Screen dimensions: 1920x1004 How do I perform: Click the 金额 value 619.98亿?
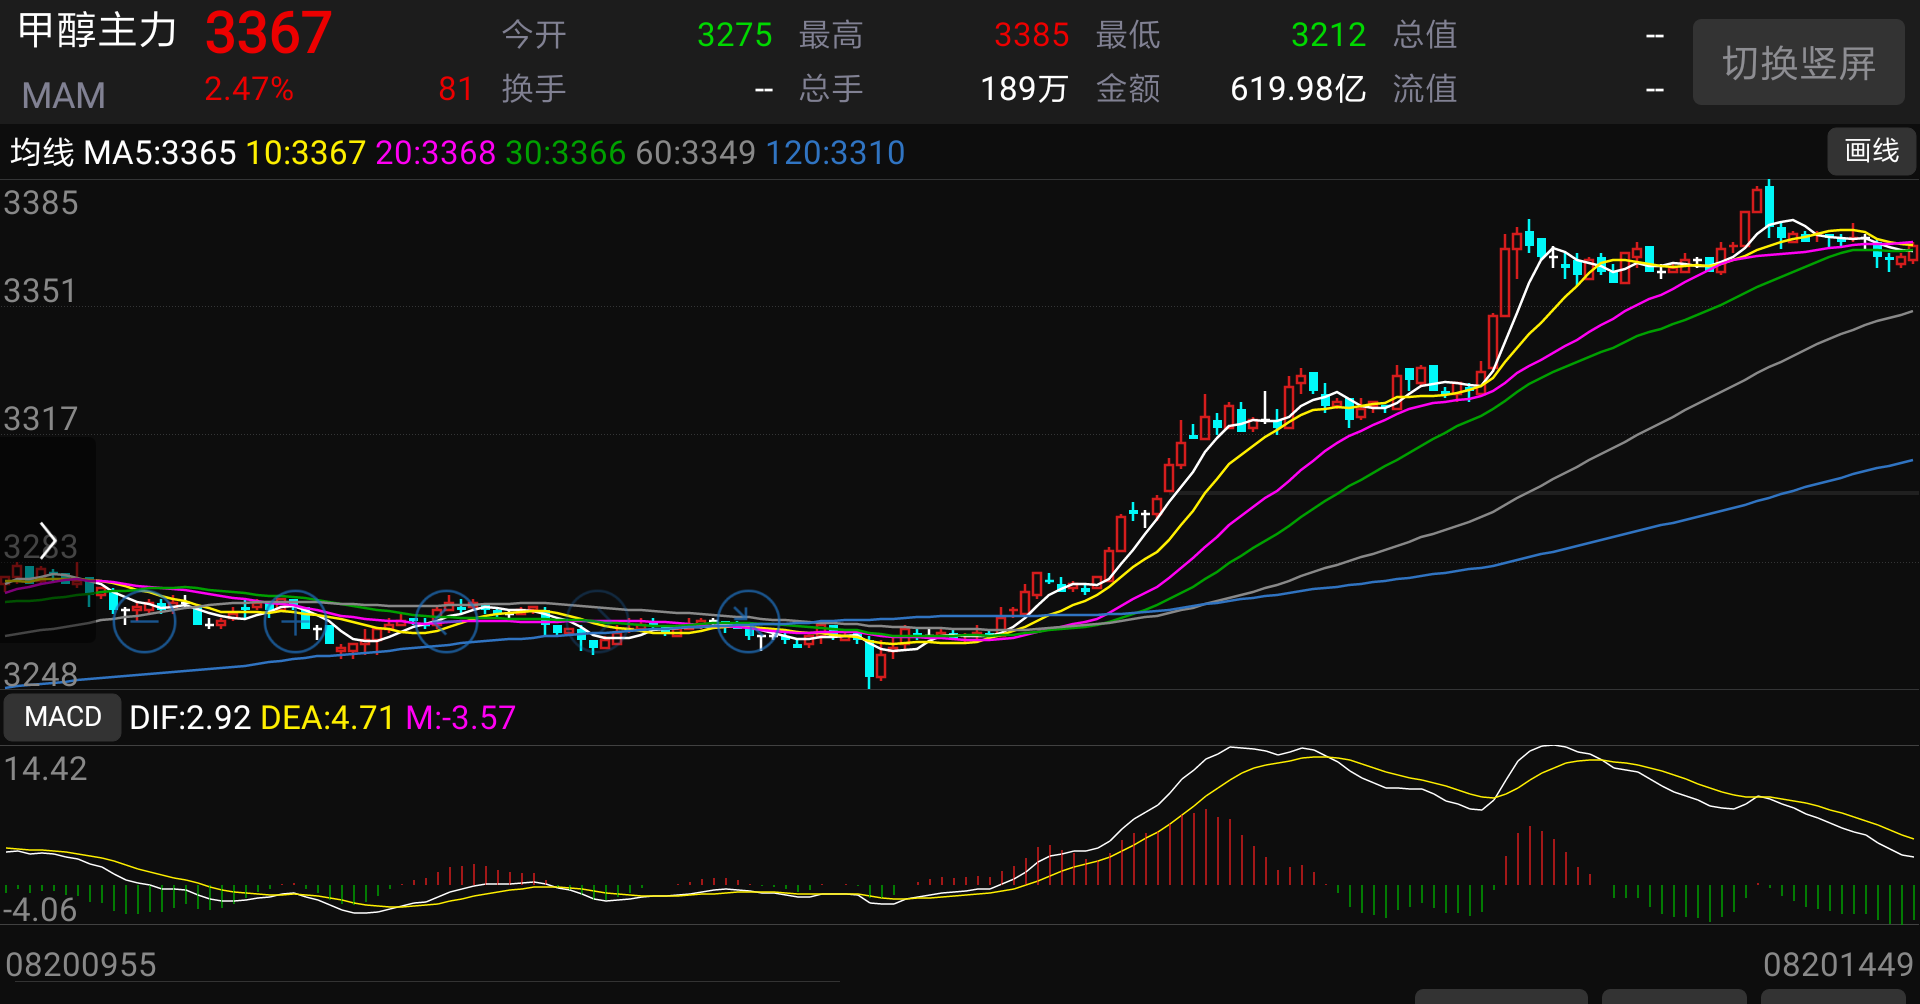pos(1298,89)
